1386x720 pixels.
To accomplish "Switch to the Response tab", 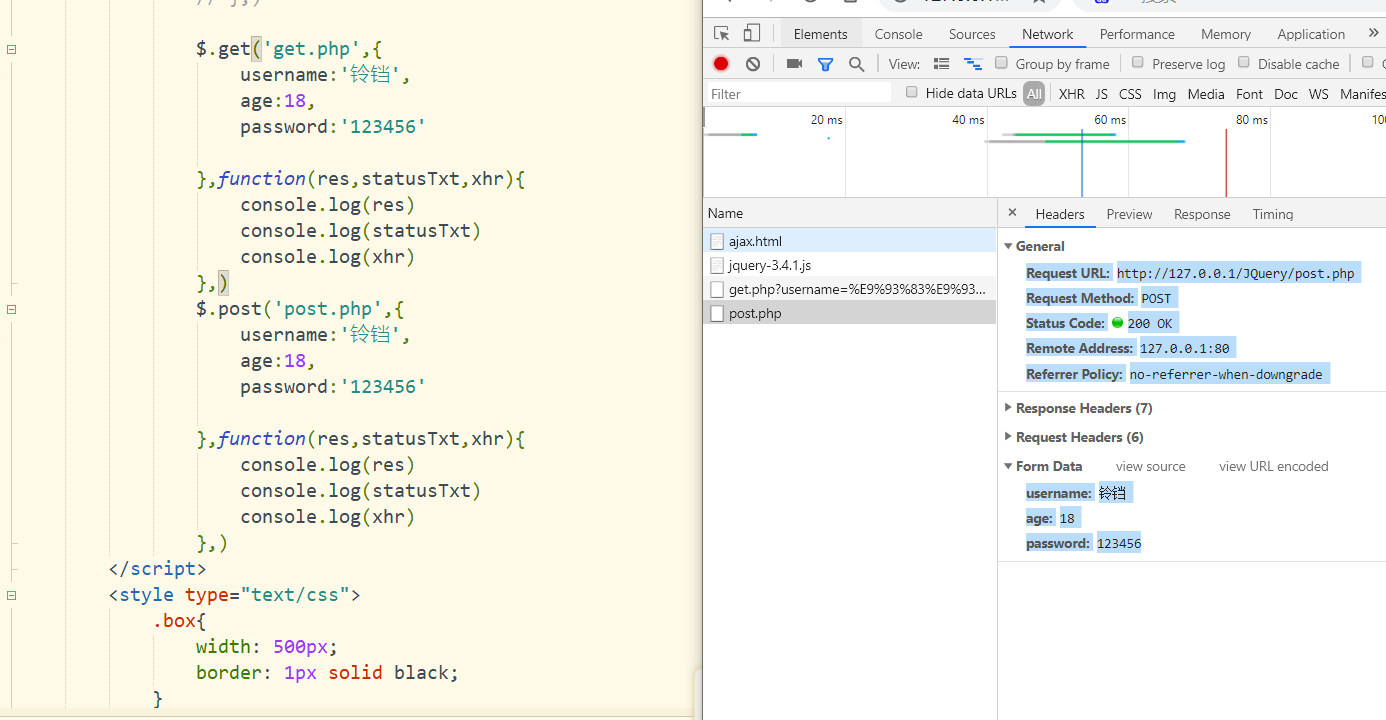I will coord(1202,214).
